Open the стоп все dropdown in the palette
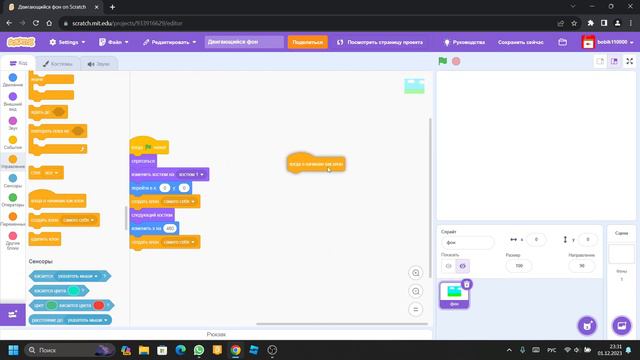The width and height of the screenshot is (640, 360). click(51, 173)
